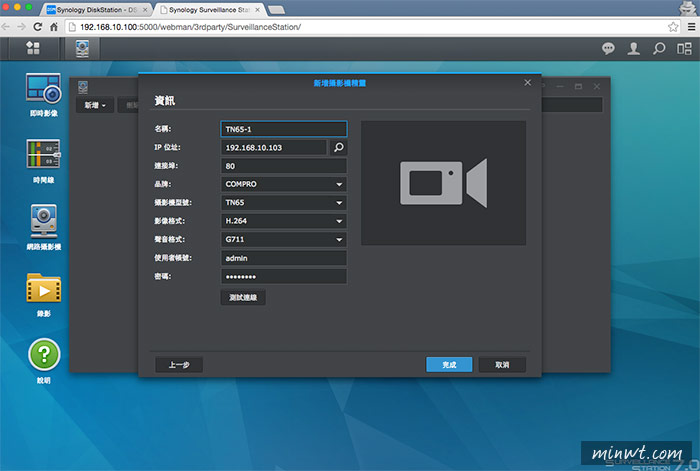Focus the password field
The image size is (700, 471).
284,276
